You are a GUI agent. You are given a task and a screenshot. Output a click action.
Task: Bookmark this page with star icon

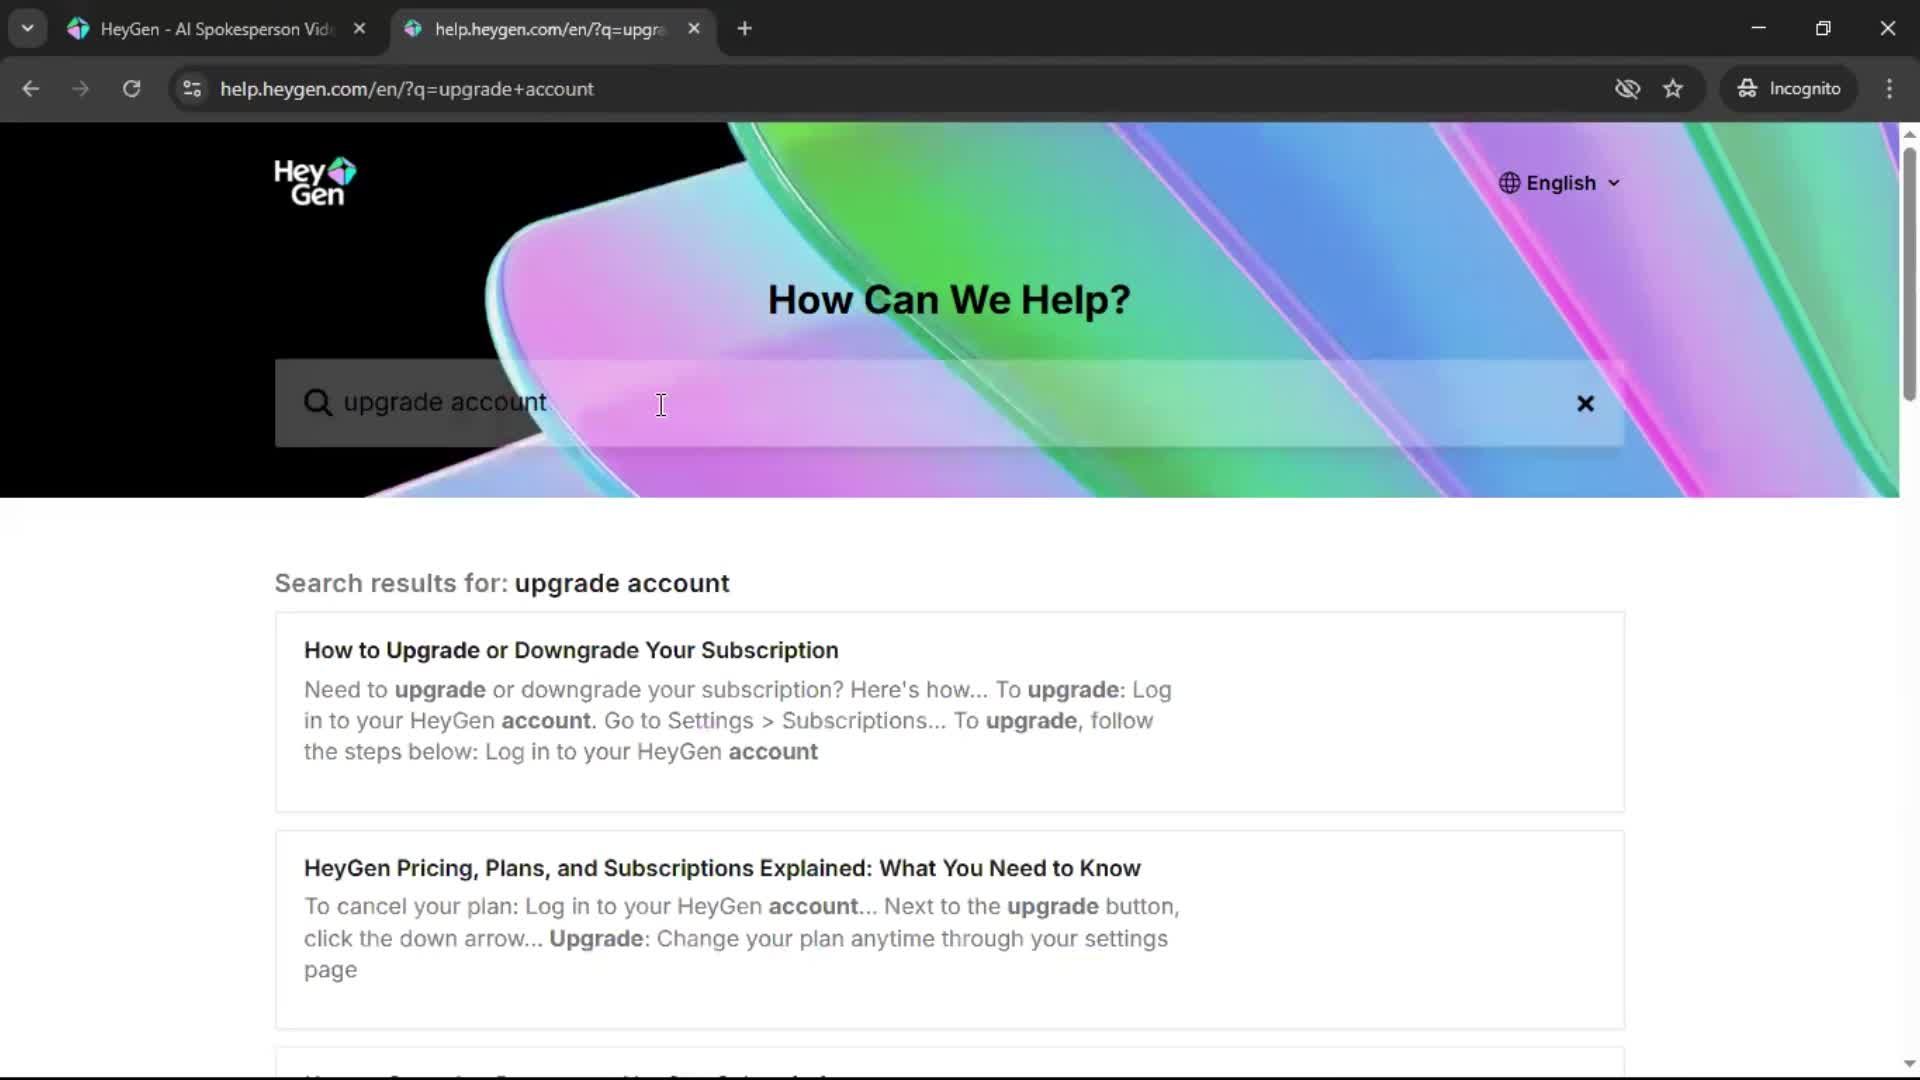tap(1673, 89)
